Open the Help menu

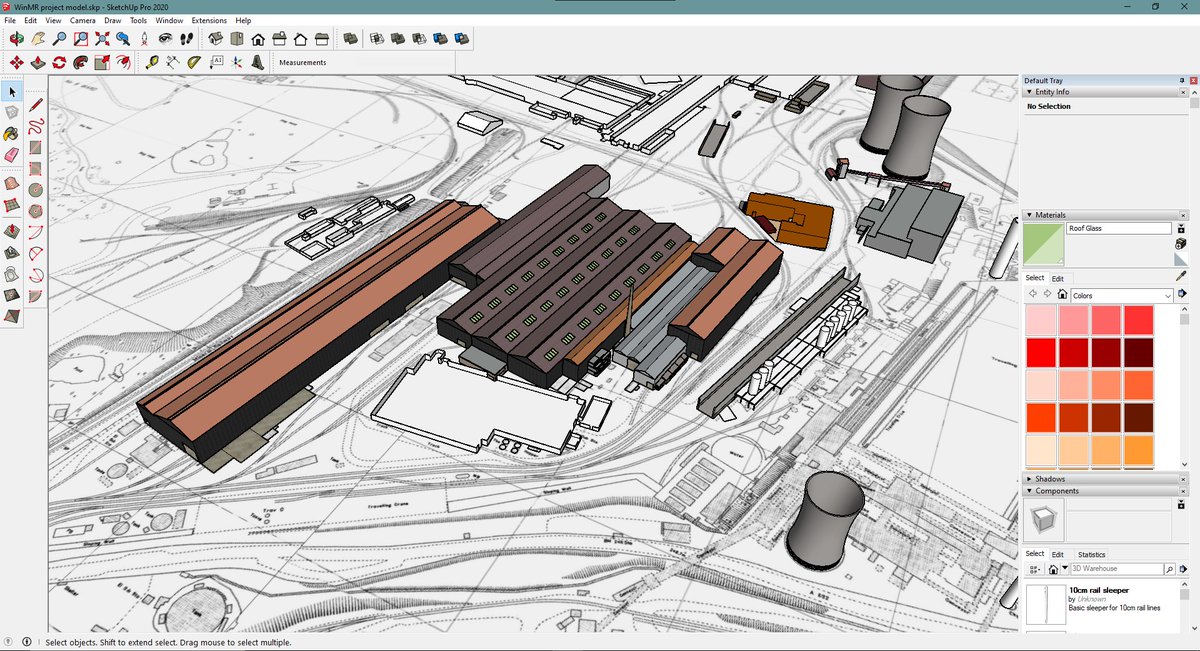[x=243, y=20]
